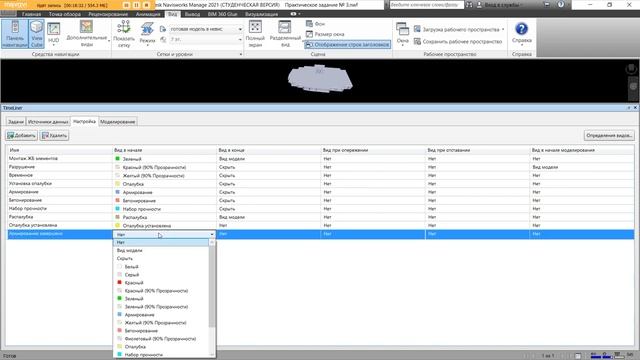Screen dimensions: 640x360
Task: Select Вид модели in the dropdown list
Action: 161,251
